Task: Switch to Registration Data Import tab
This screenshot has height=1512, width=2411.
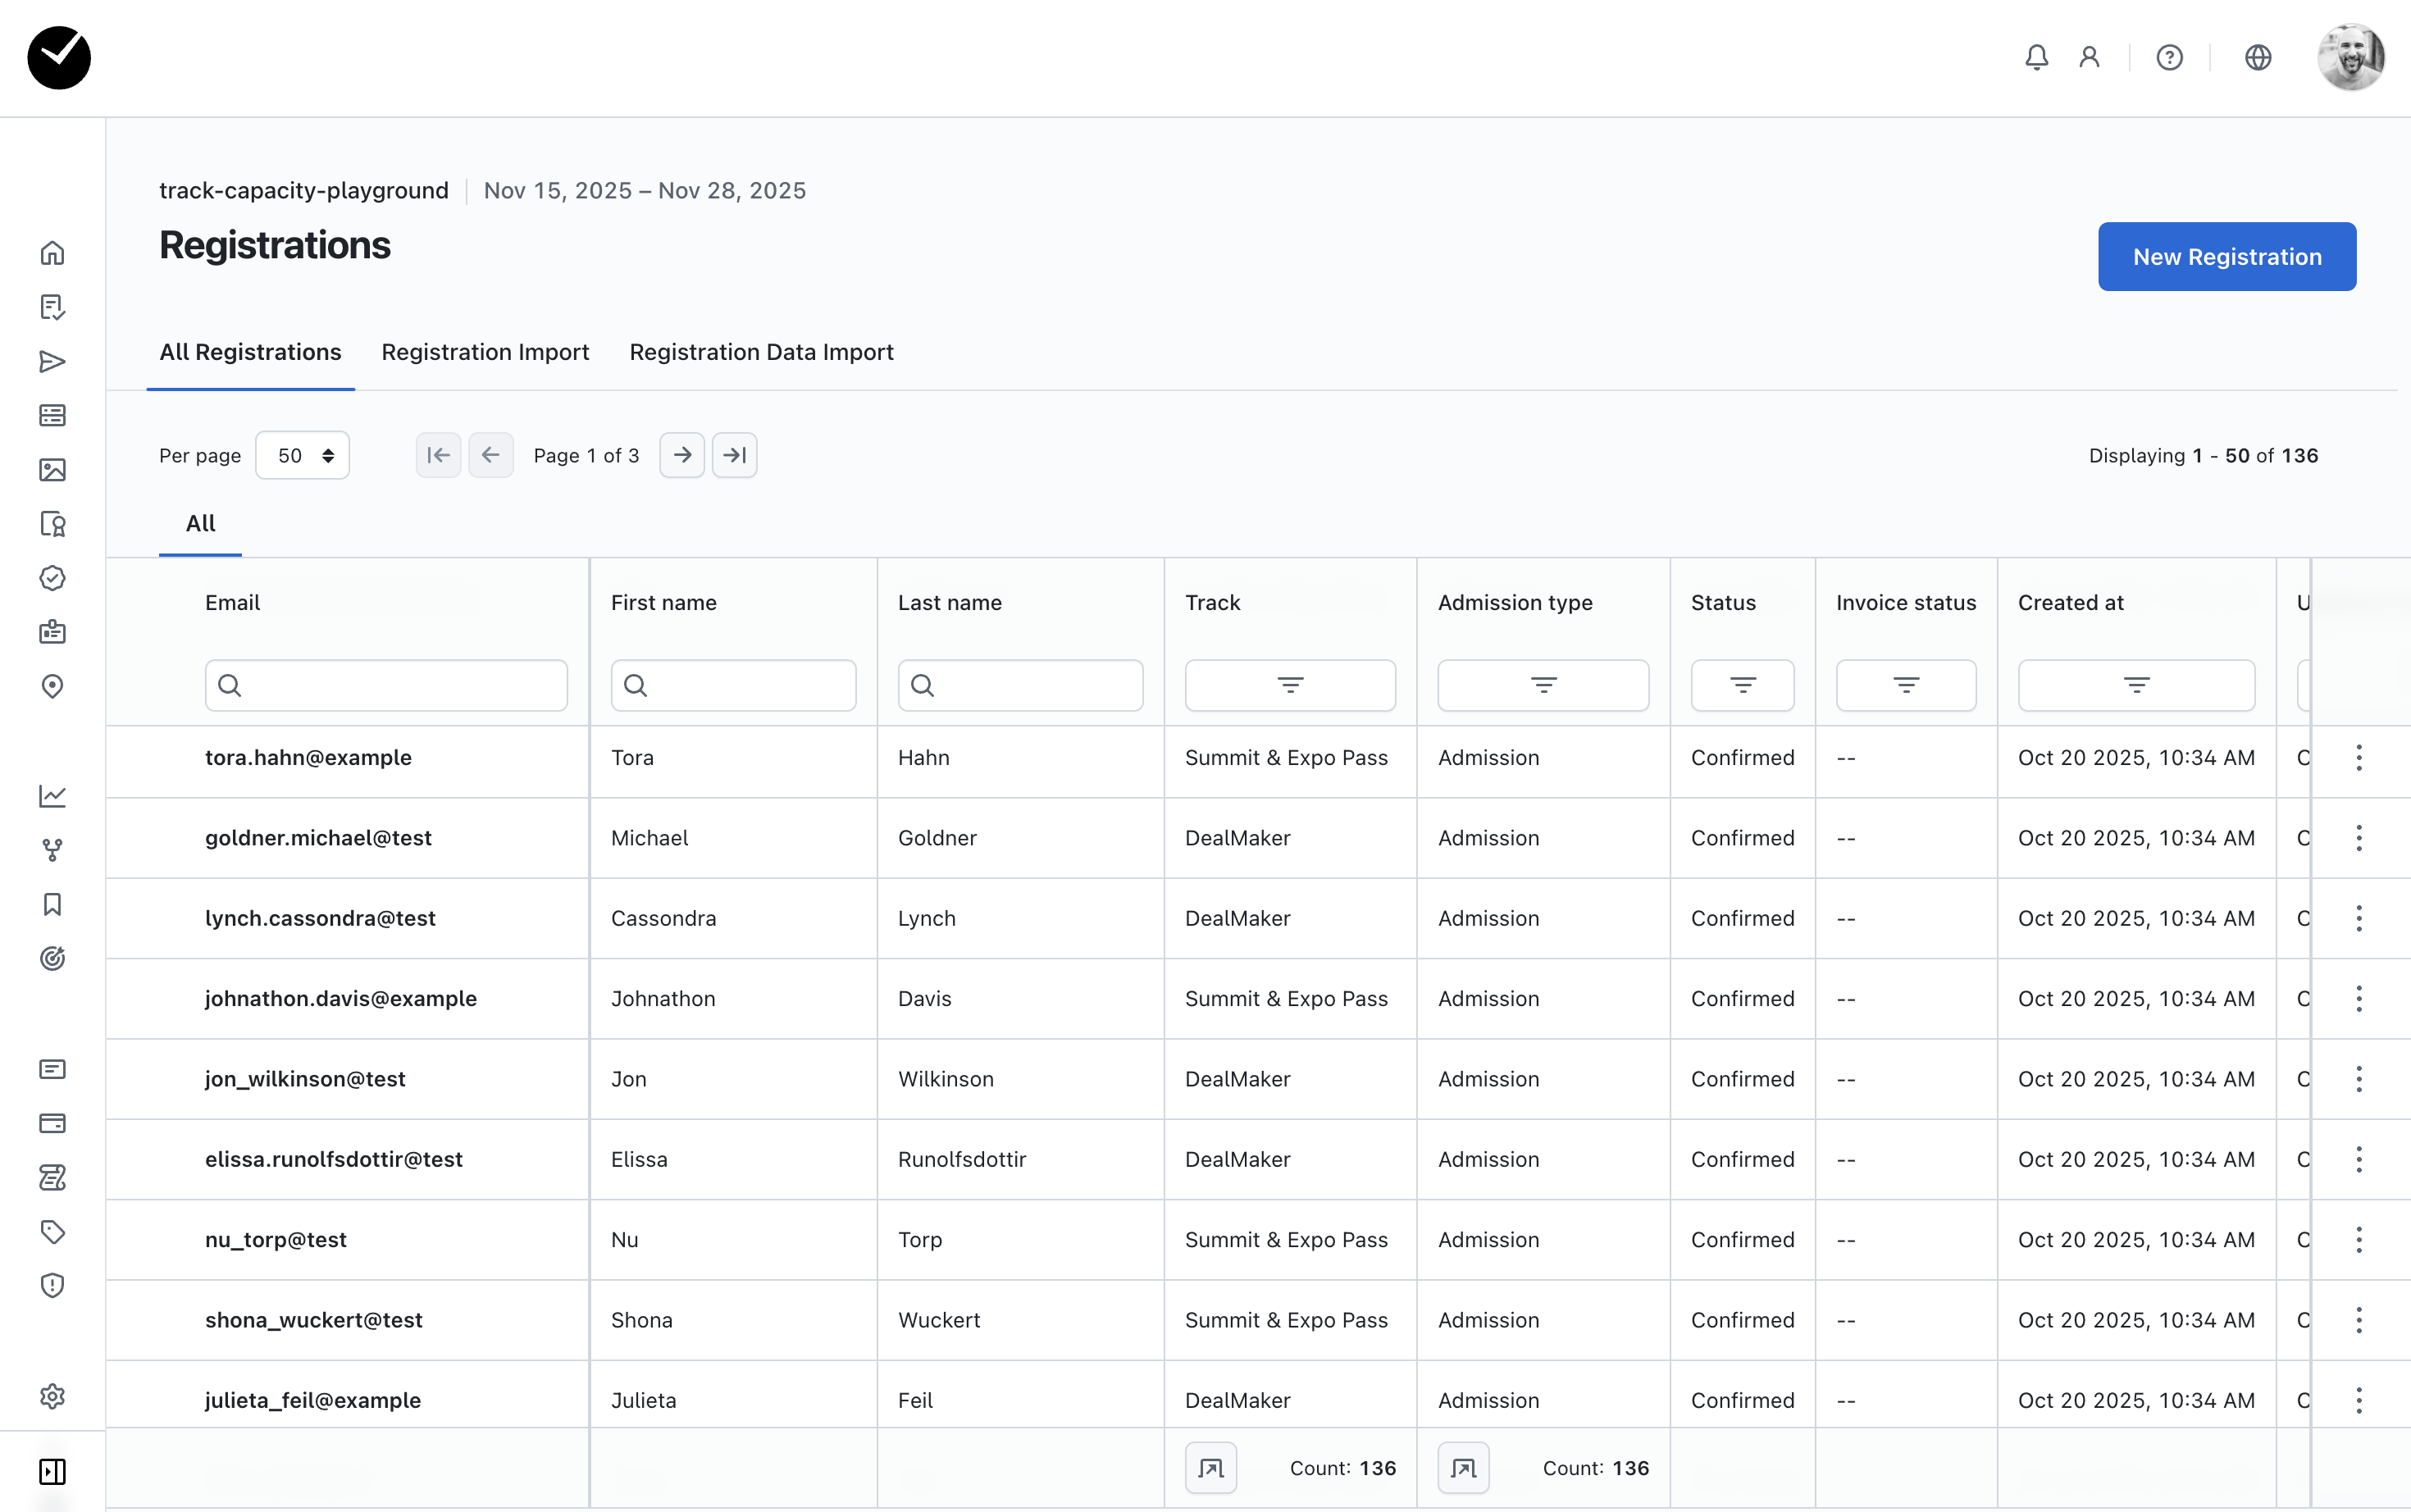Action: pyautogui.click(x=761, y=352)
